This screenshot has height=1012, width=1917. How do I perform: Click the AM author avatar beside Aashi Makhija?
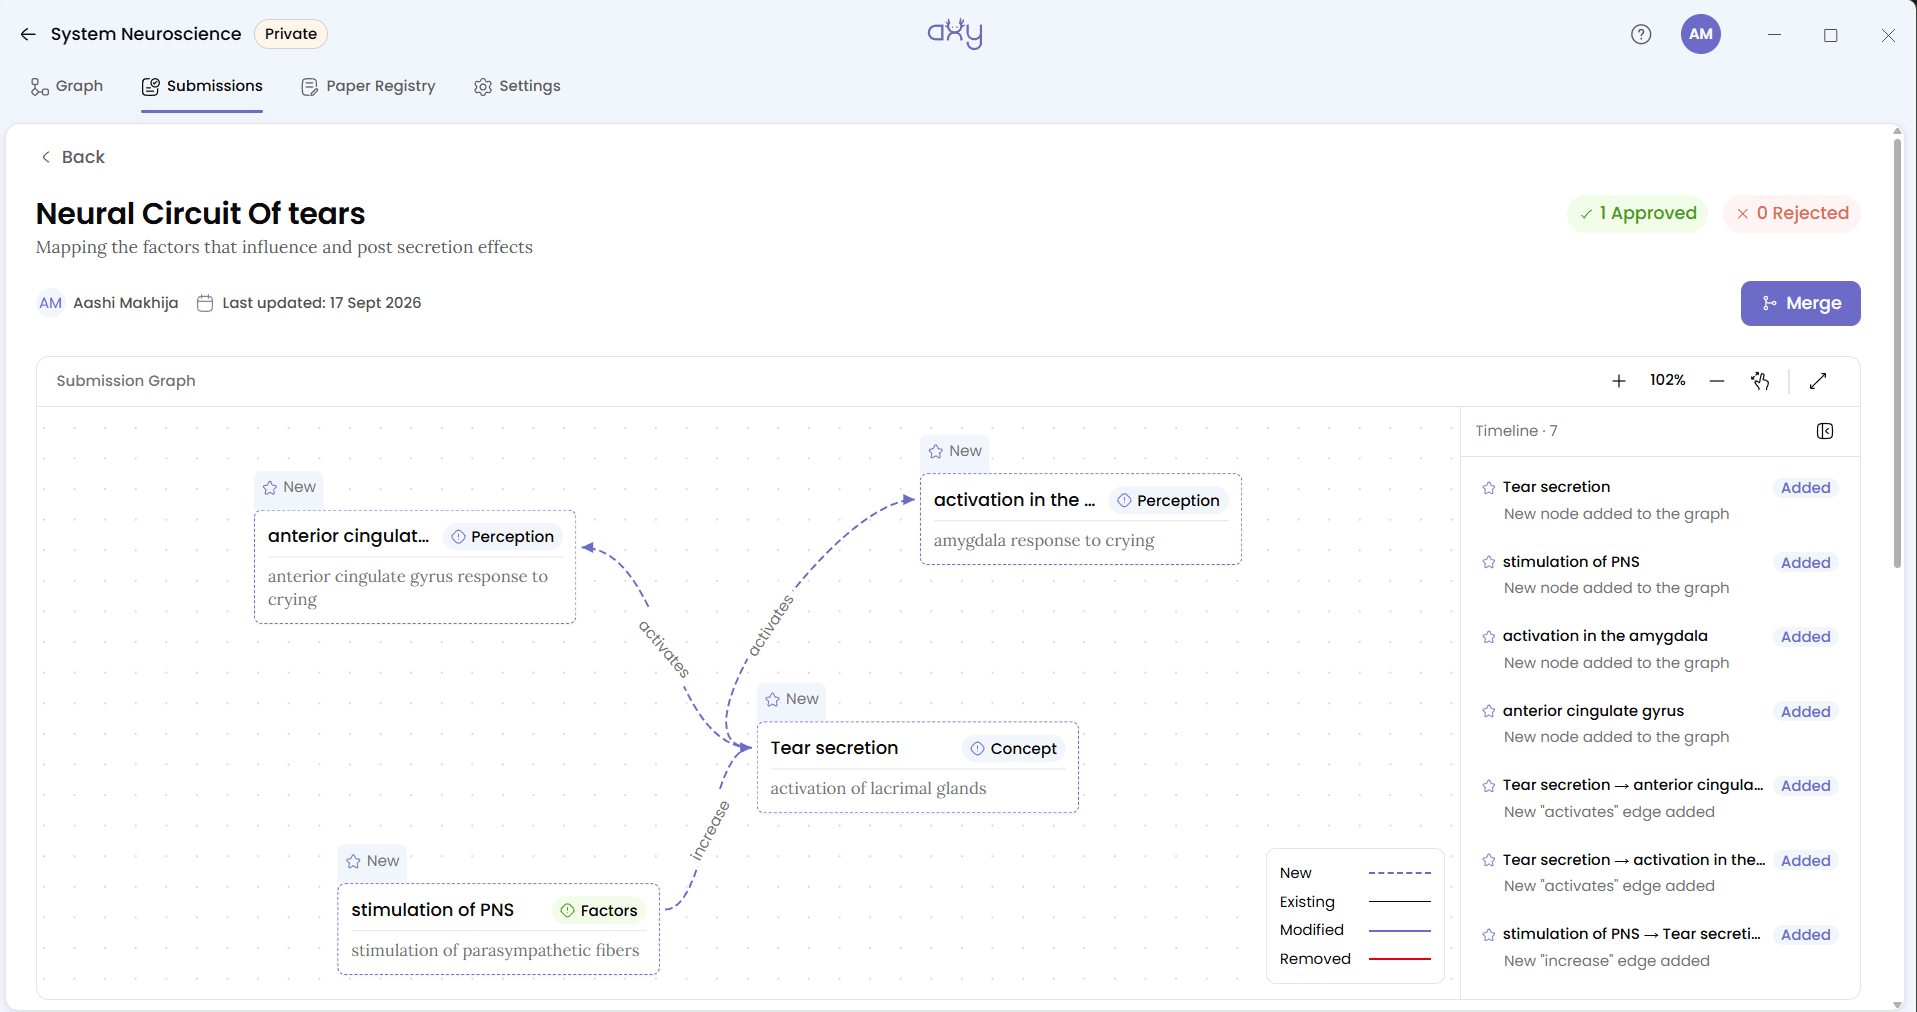(x=51, y=303)
